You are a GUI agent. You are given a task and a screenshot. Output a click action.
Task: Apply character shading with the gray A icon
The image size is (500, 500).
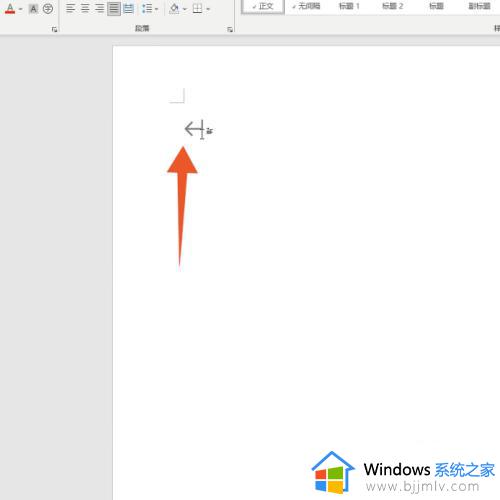coord(33,9)
